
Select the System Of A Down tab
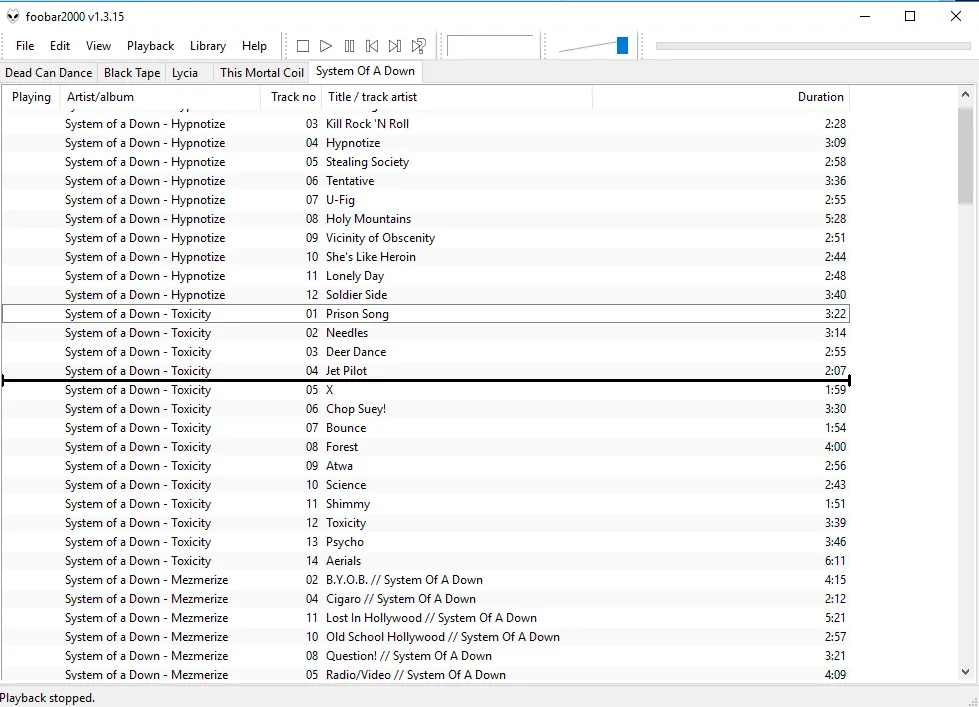click(365, 71)
